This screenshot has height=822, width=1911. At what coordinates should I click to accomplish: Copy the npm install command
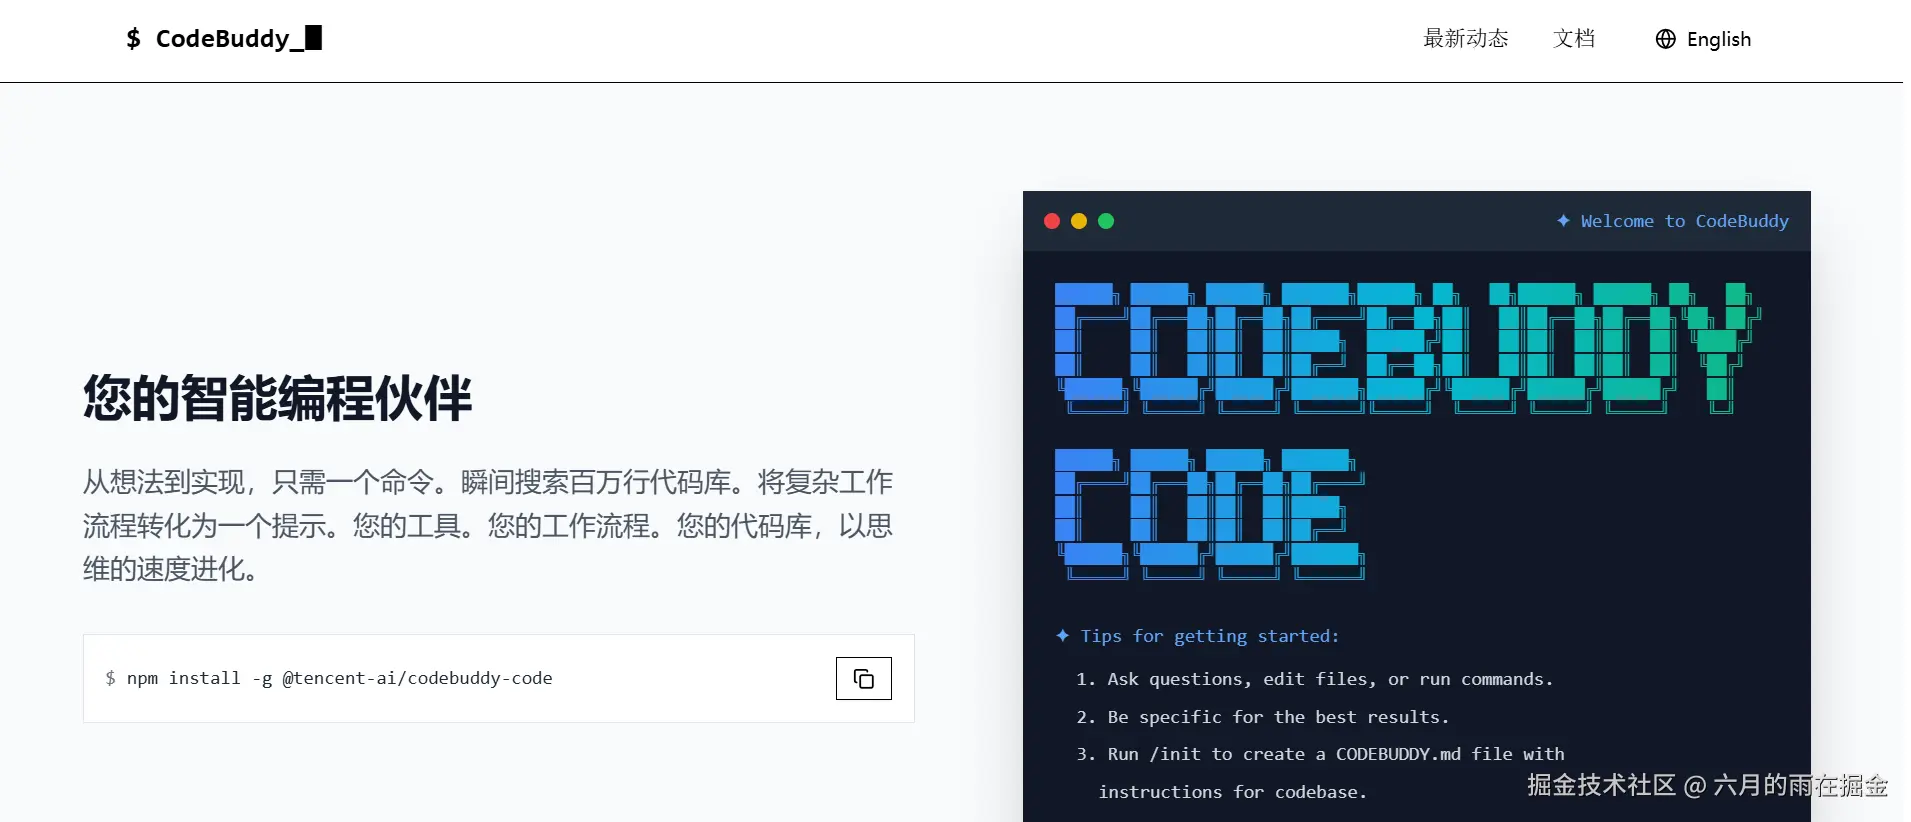point(863,679)
